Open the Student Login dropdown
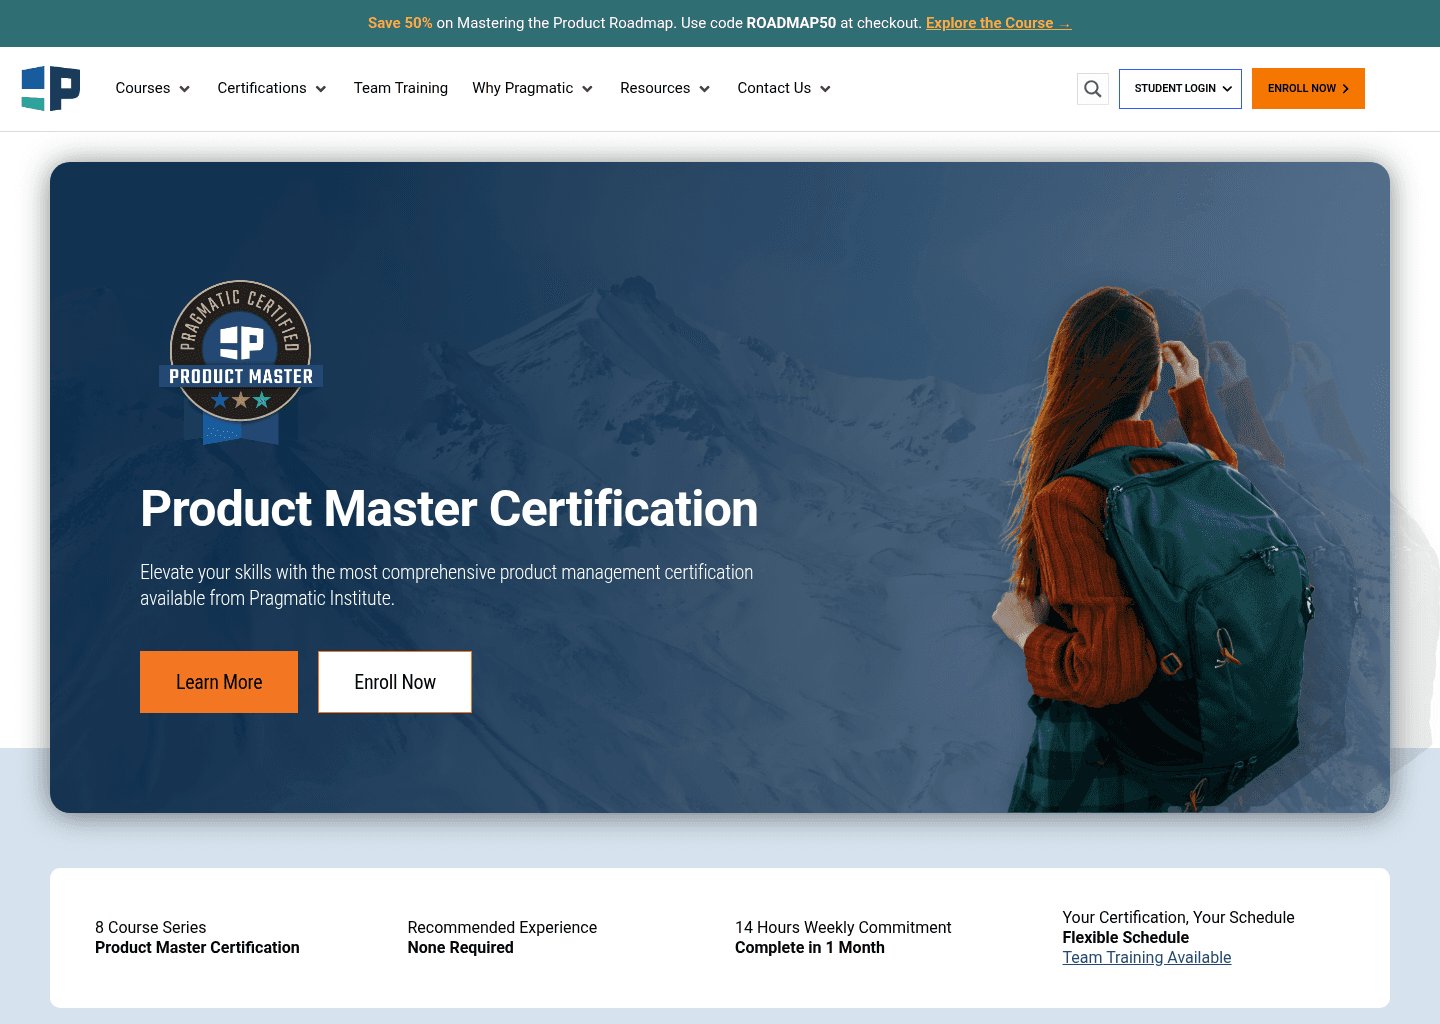The width and height of the screenshot is (1440, 1024). coord(1180,88)
